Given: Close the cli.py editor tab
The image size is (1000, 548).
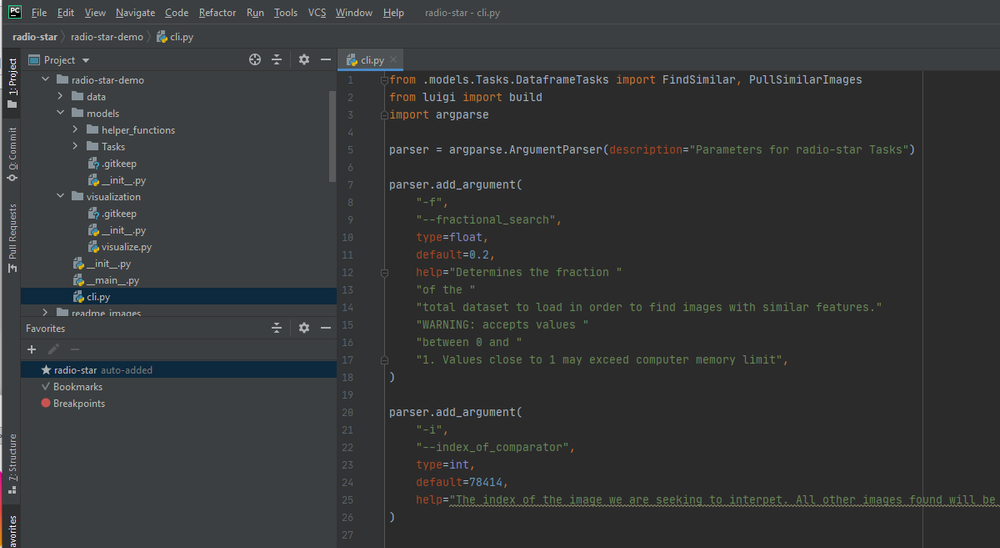Looking at the screenshot, I should tap(393, 59).
